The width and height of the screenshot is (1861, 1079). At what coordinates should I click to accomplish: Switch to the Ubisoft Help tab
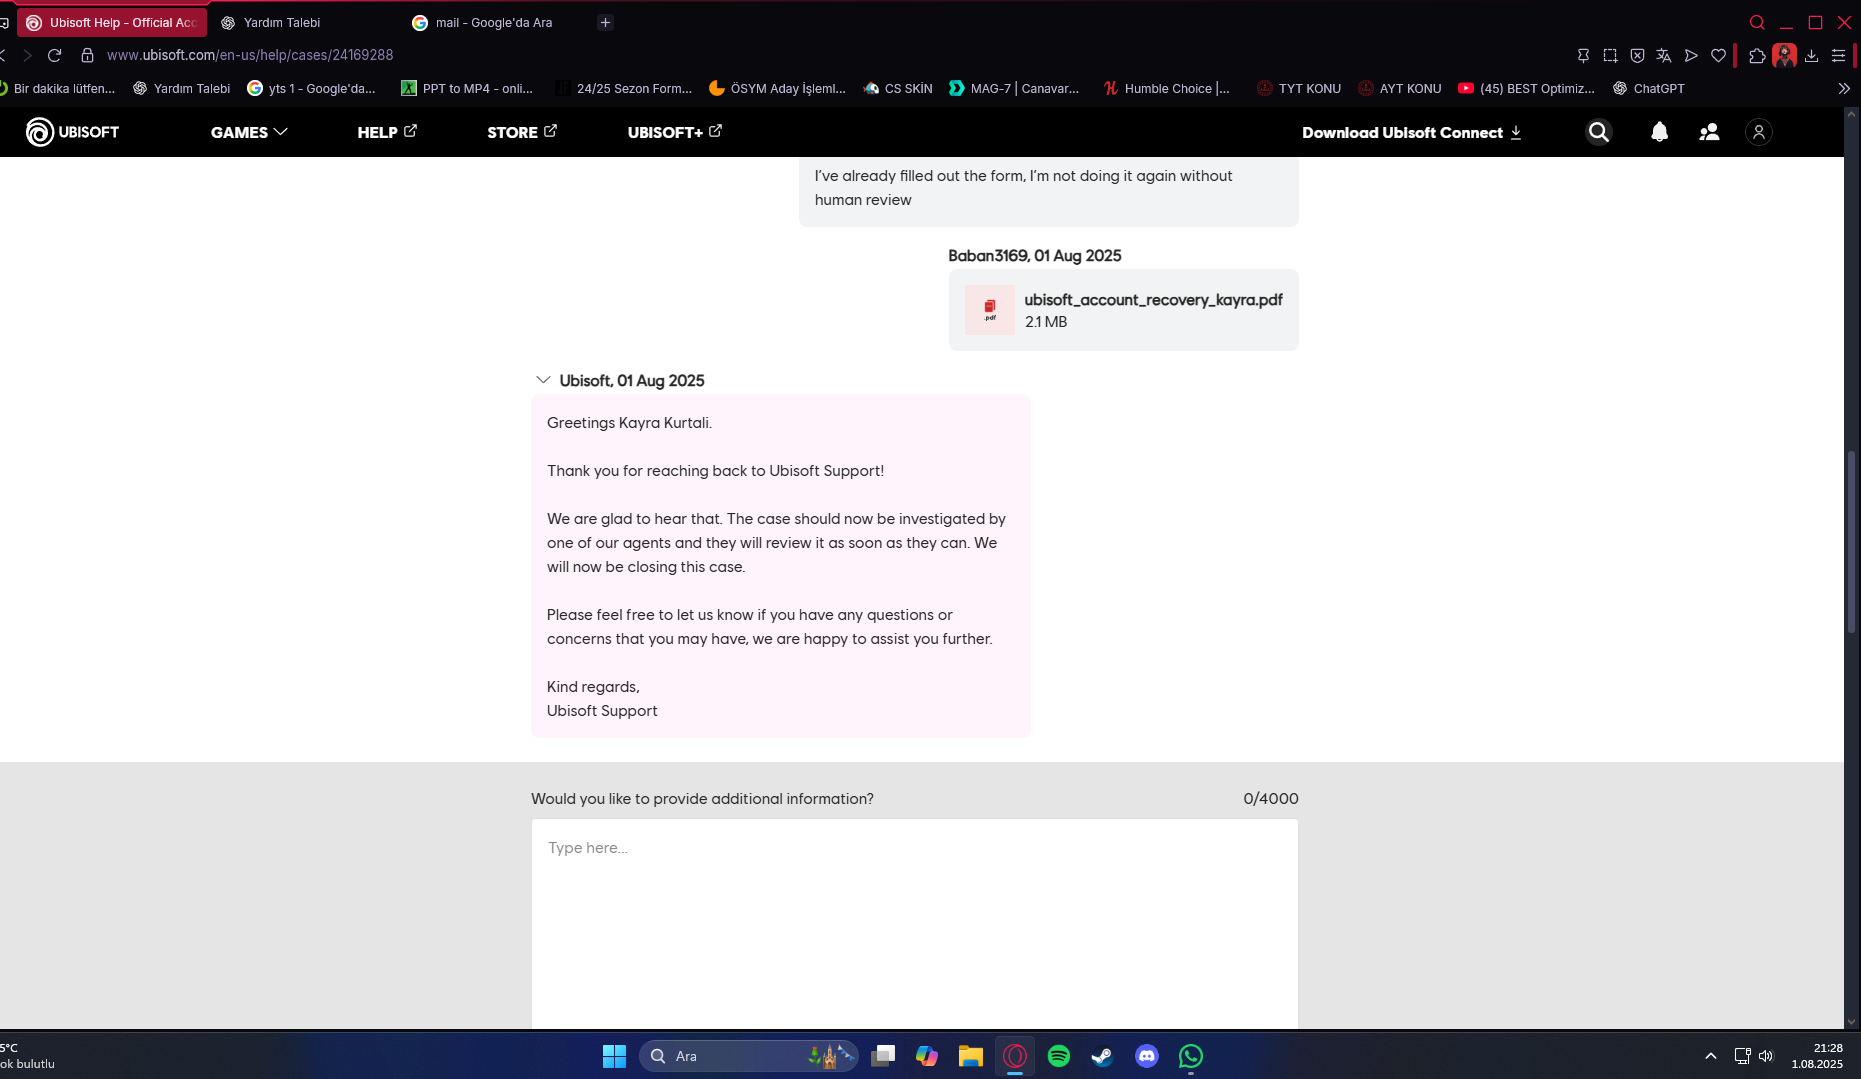(x=112, y=22)
